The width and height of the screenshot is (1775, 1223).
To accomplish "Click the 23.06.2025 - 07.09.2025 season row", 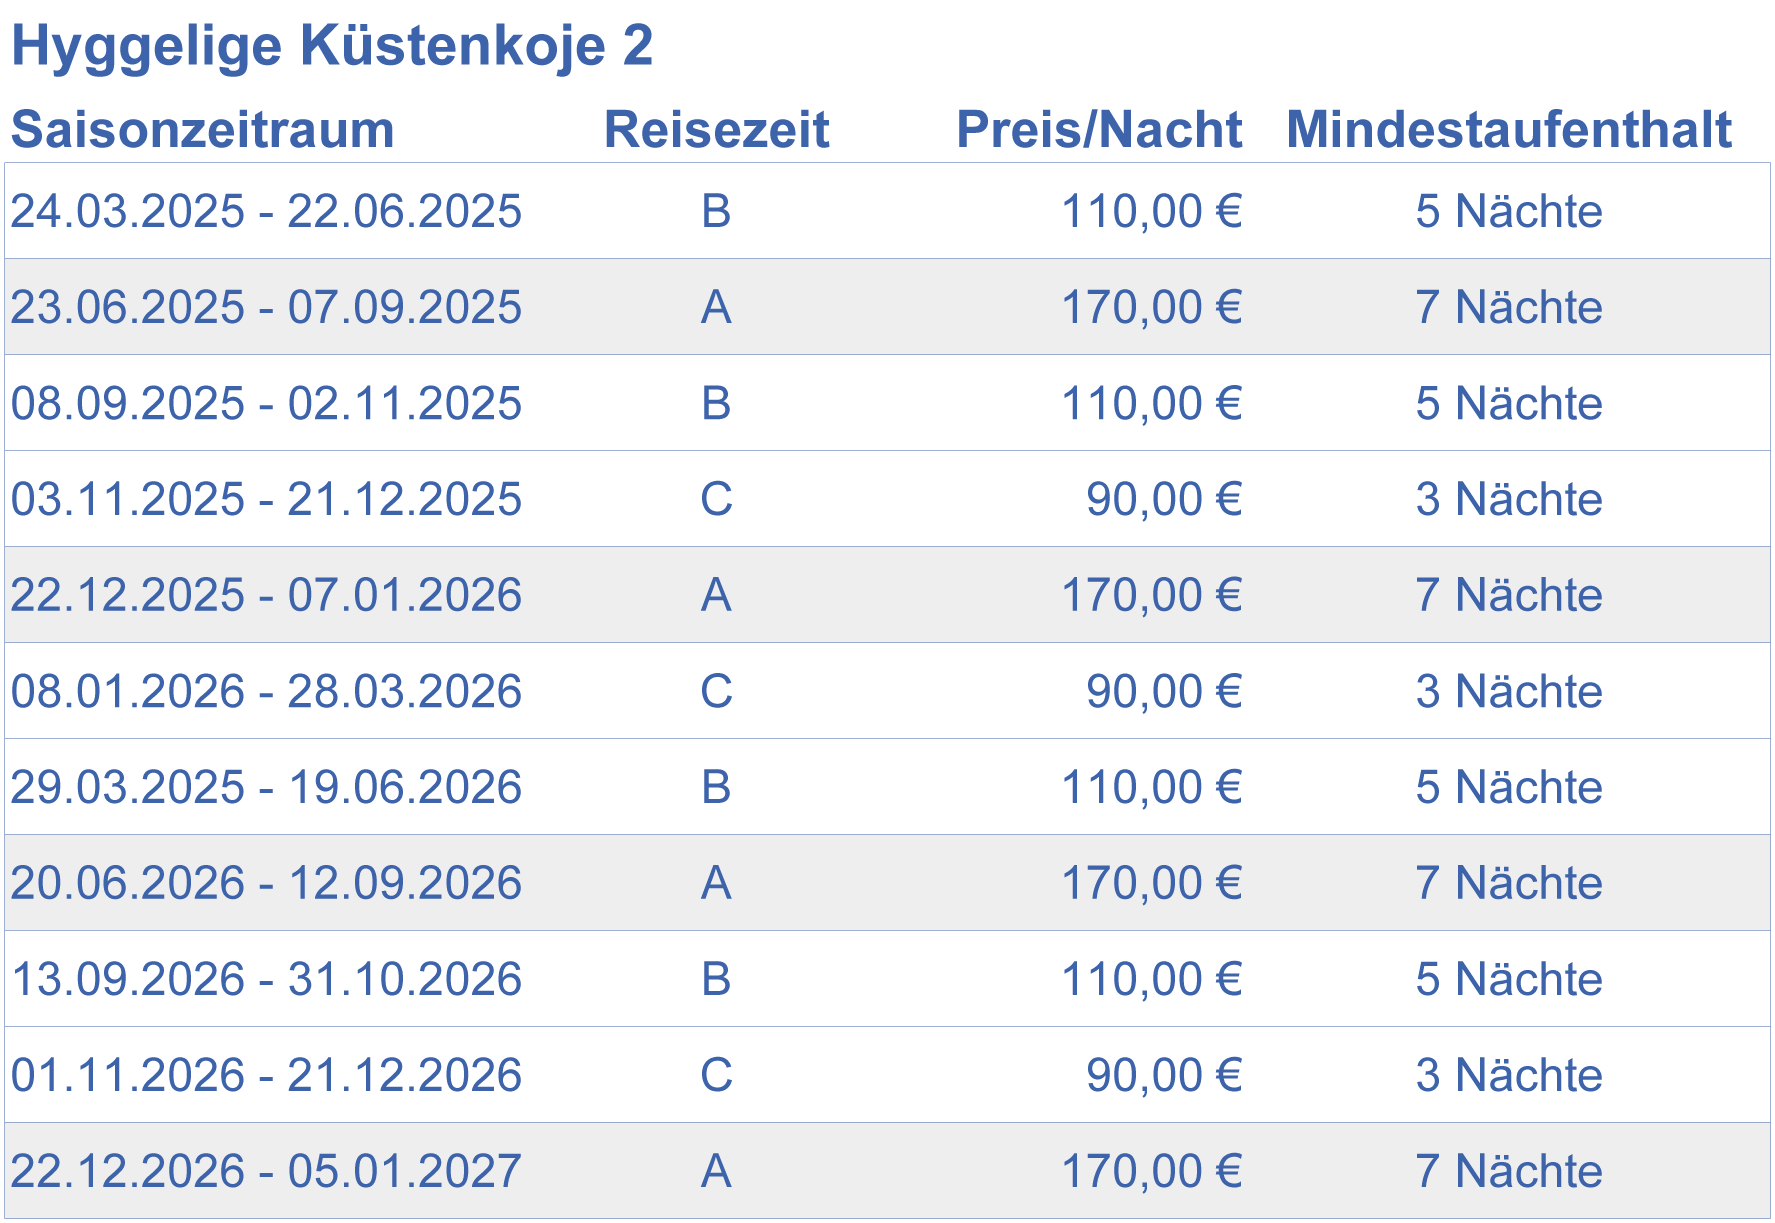I will [887, 307].
